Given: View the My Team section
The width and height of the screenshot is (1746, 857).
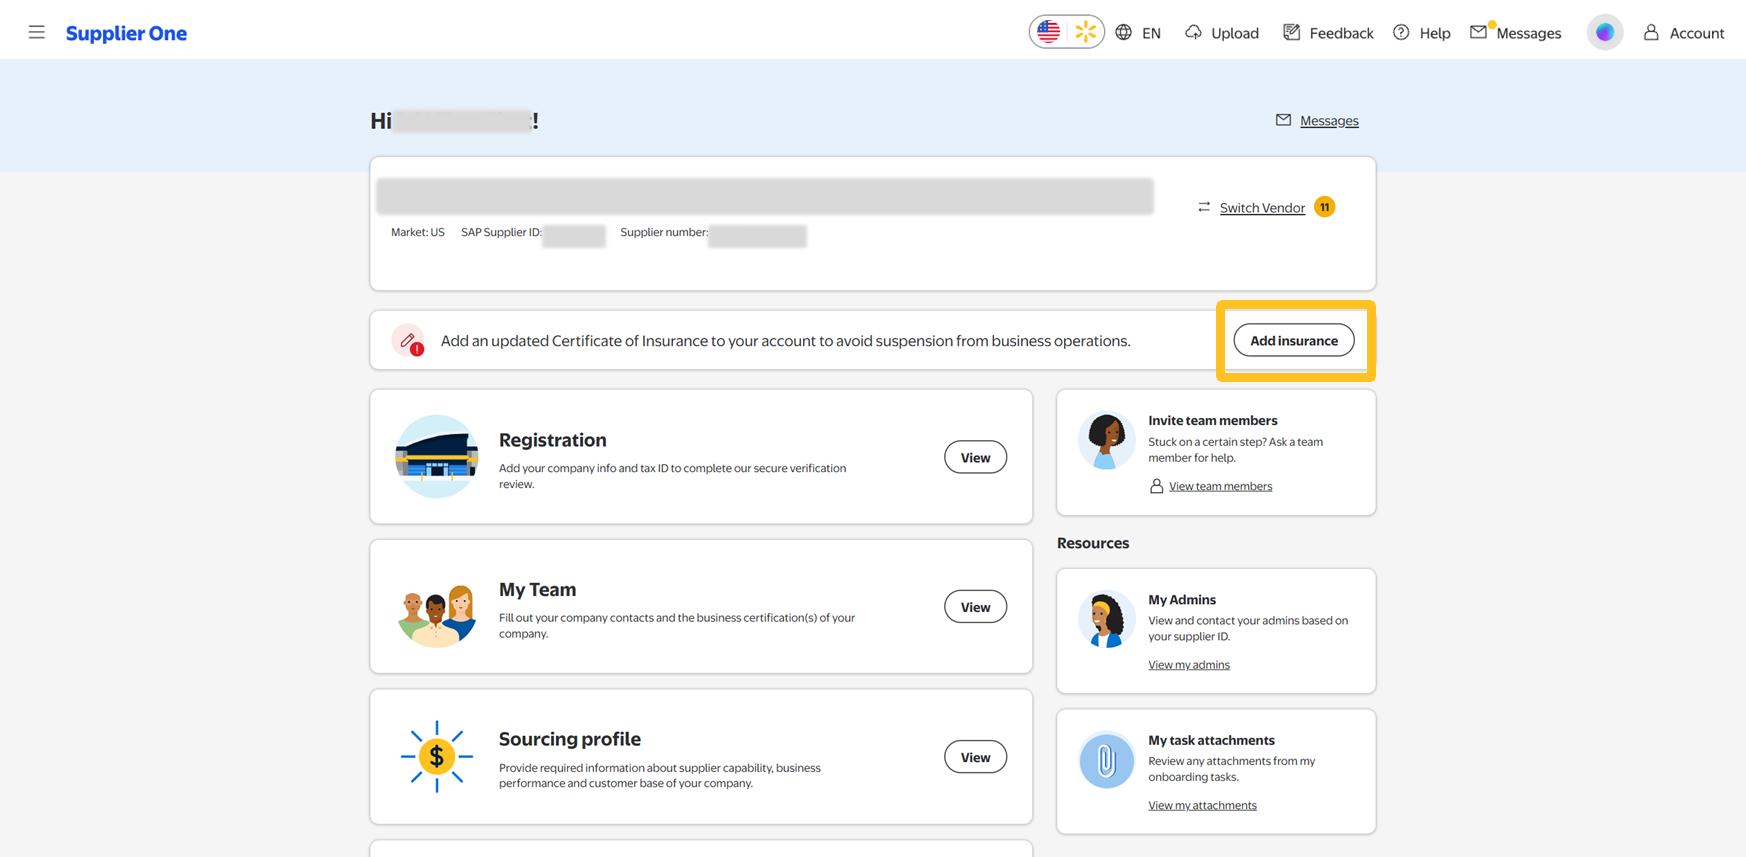Looking at the screenshot, I should (x=975, y=607).
